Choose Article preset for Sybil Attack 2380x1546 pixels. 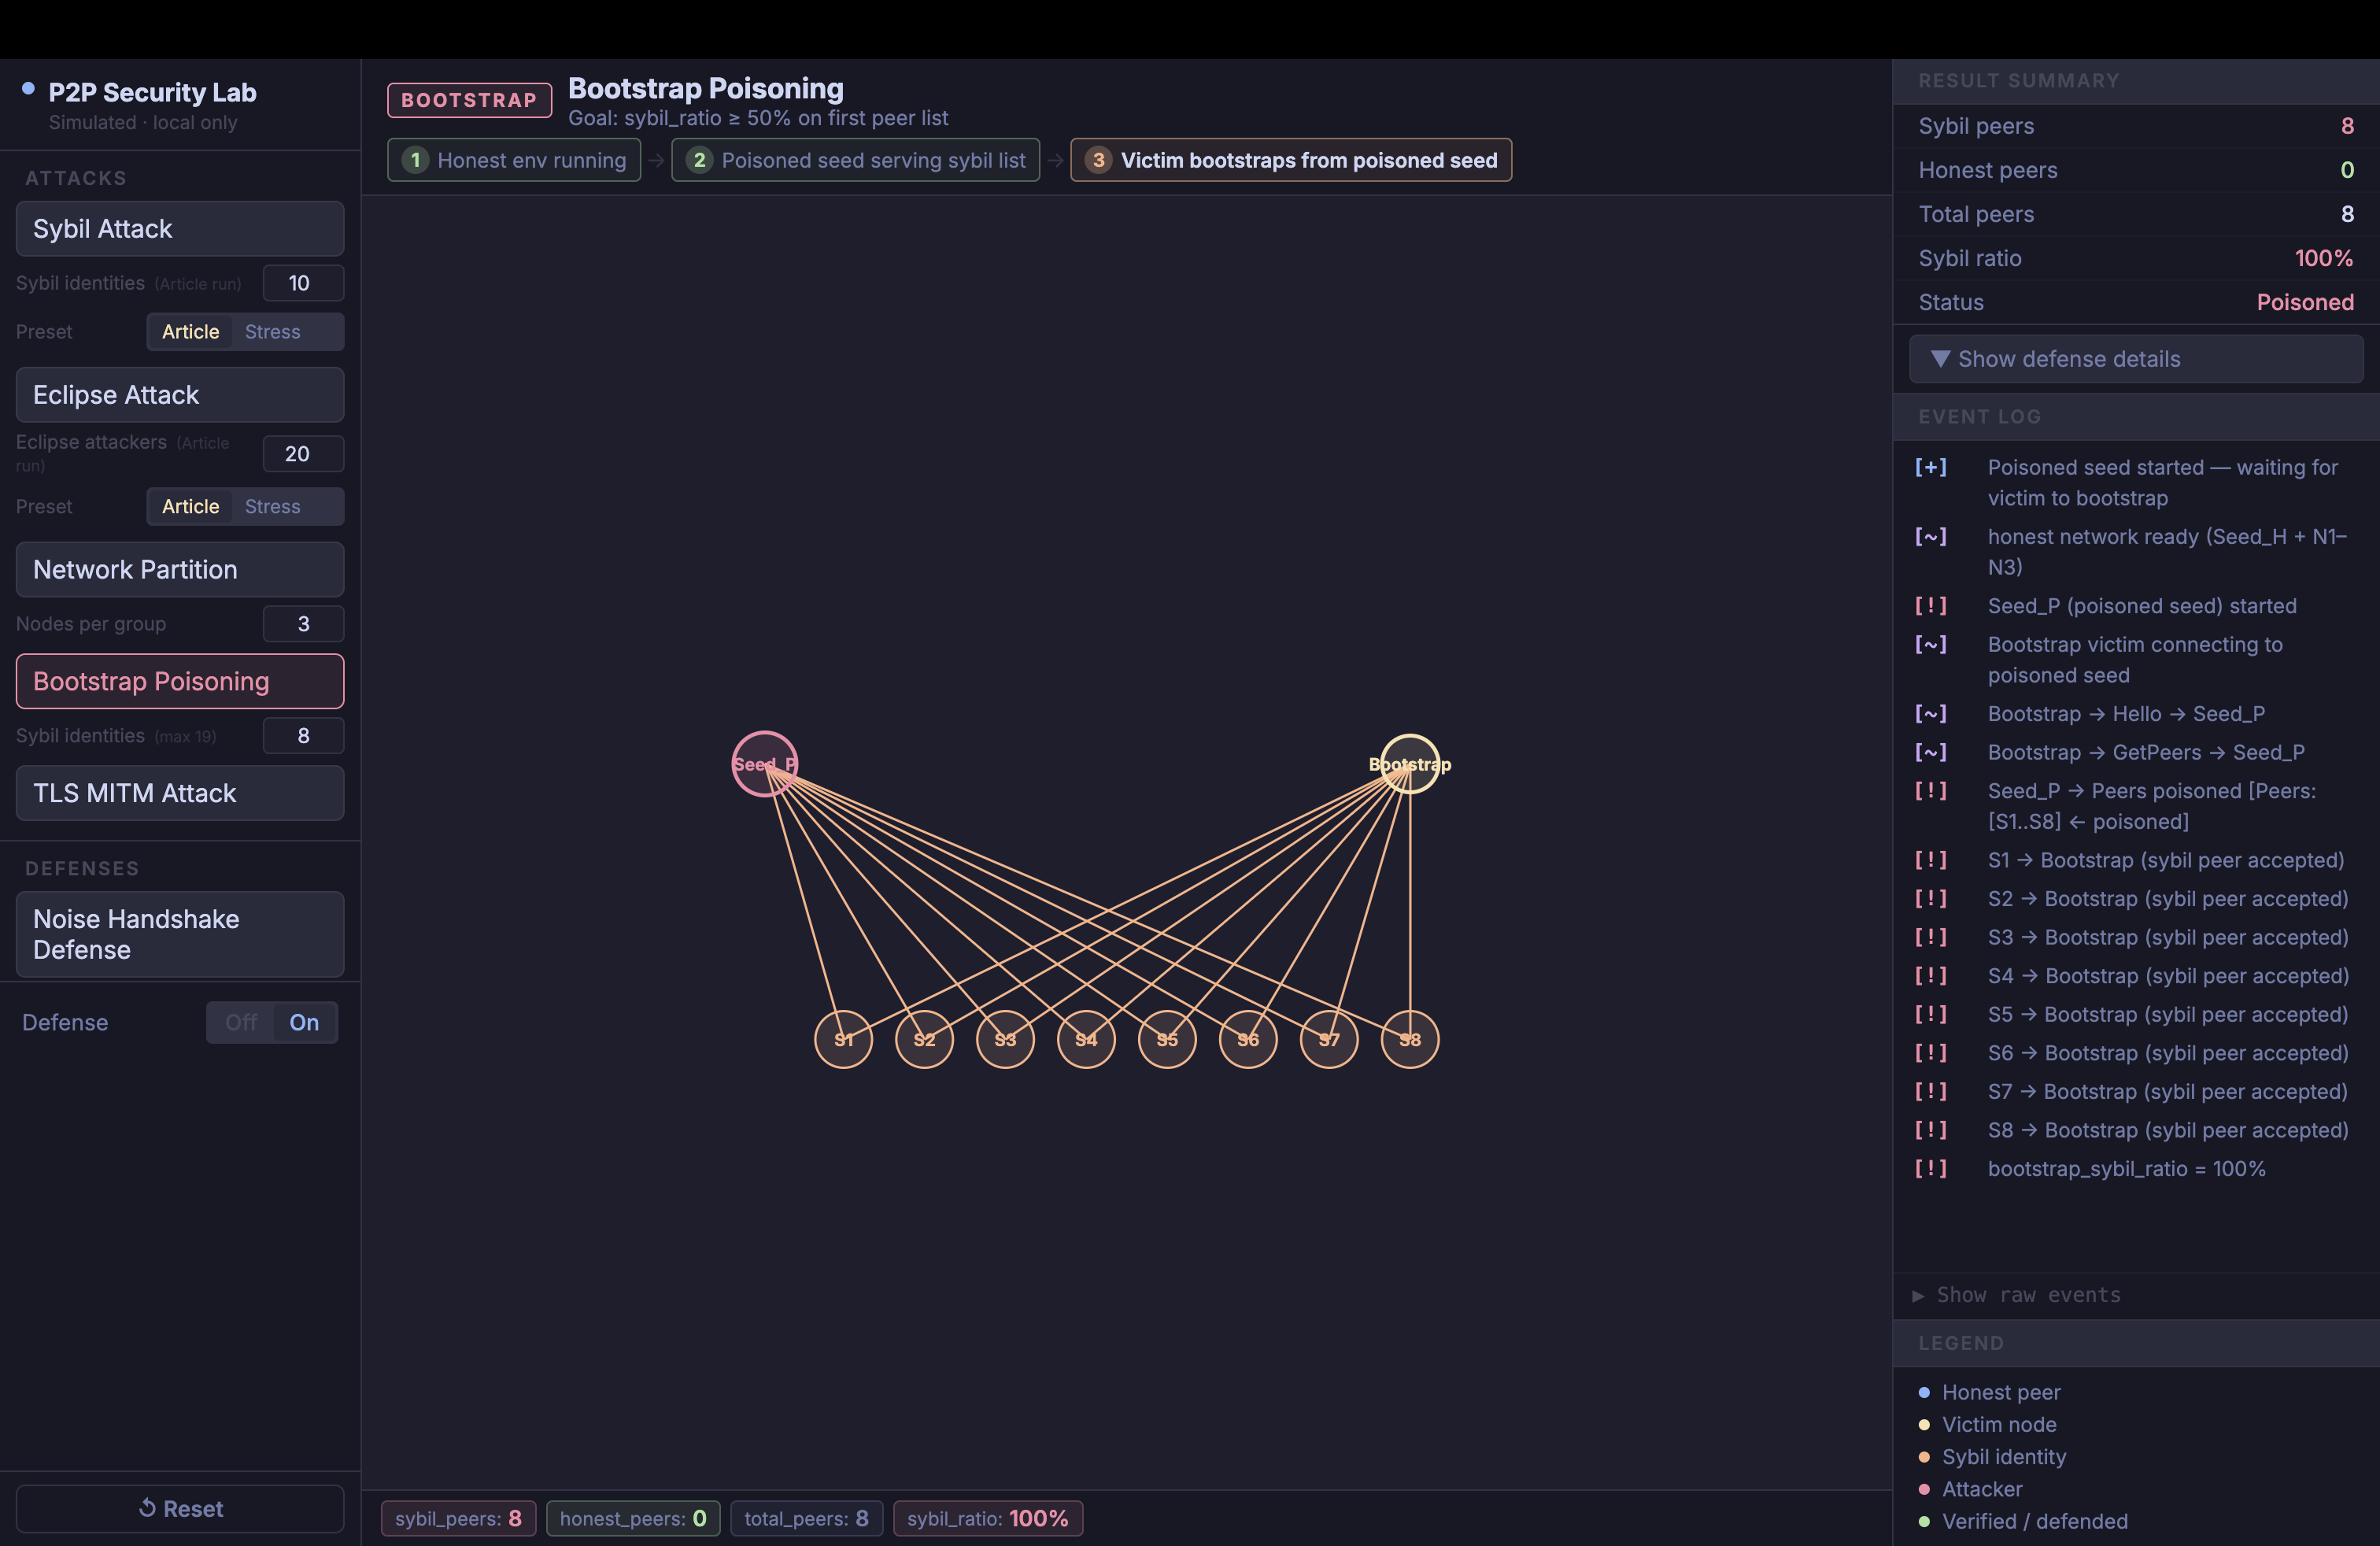point(190,332)
